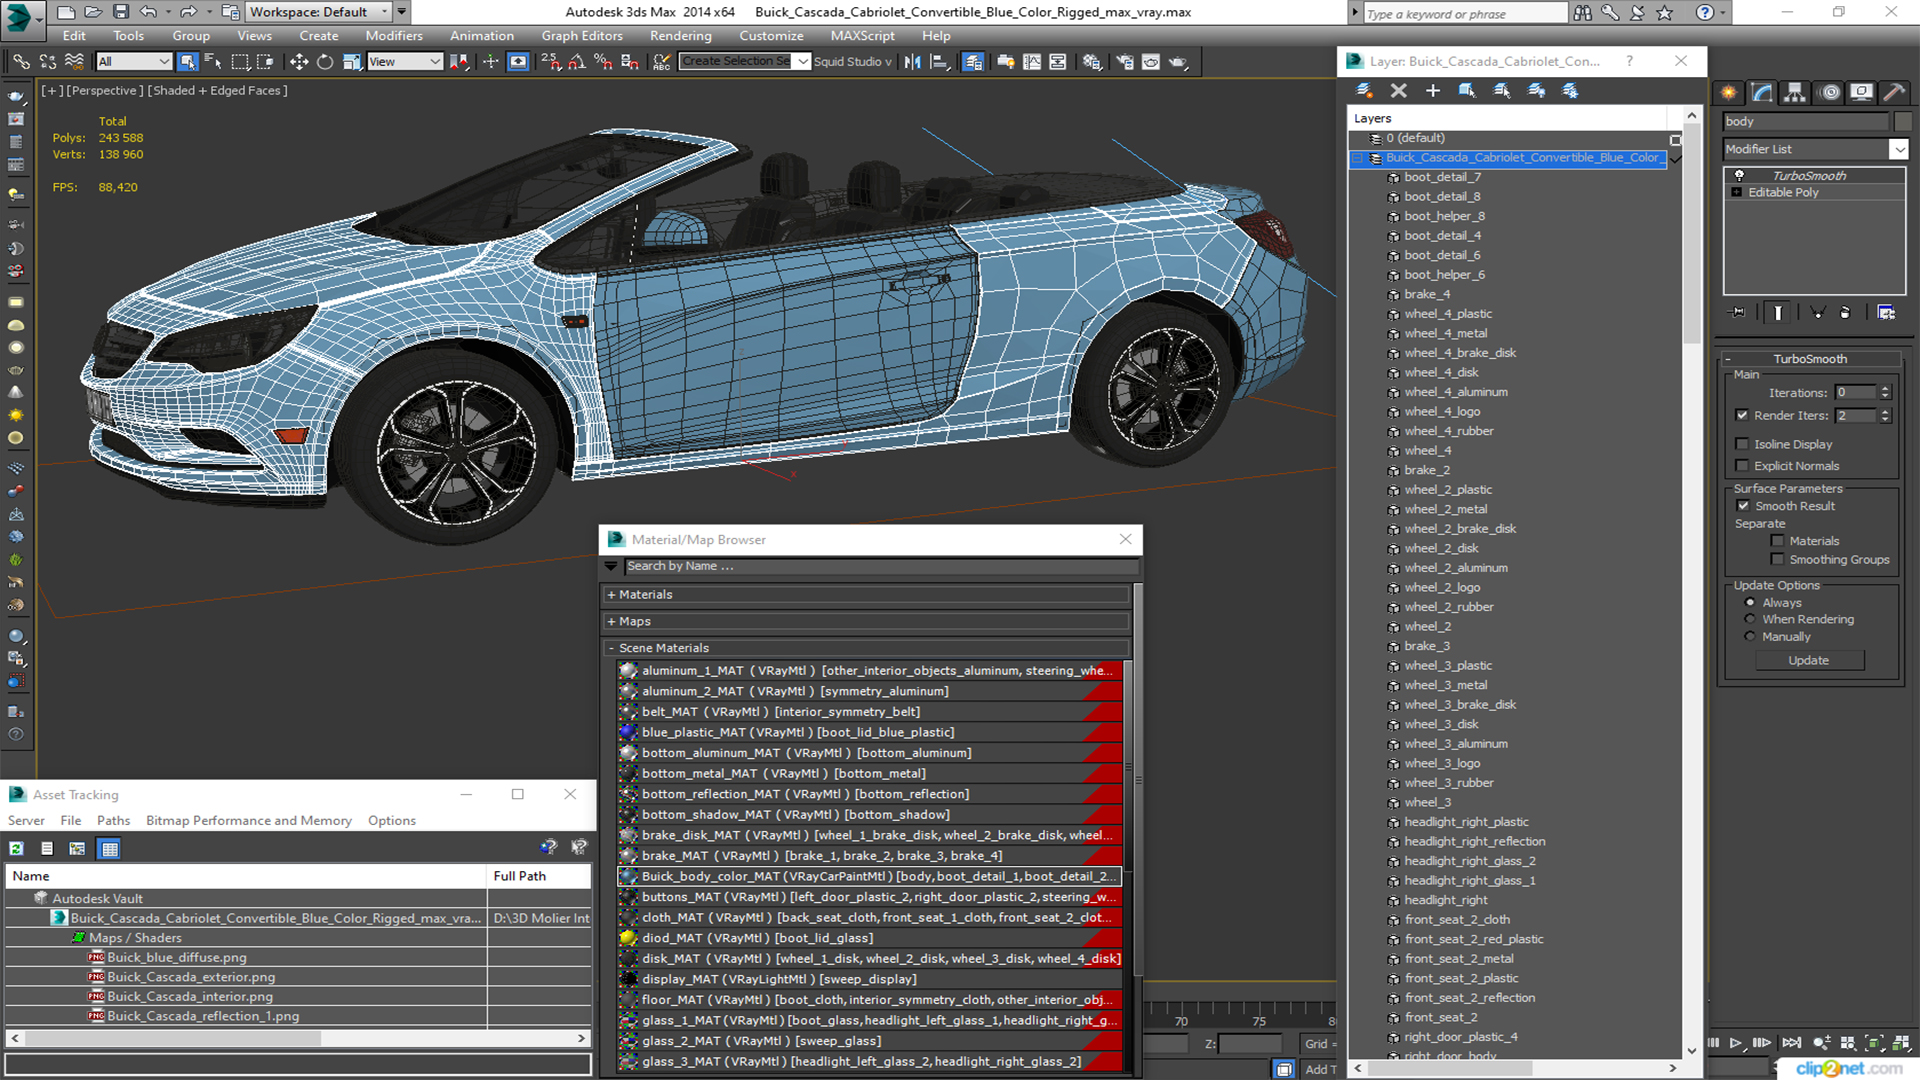
Task: Open reference coordinate View dropdown
Action: pos(405,62)
